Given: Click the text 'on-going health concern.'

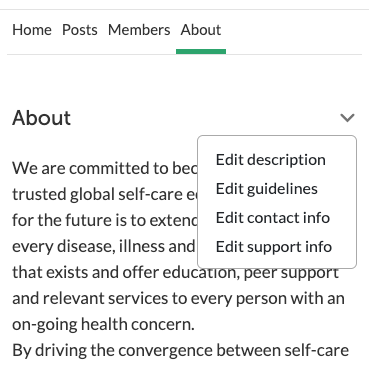Looking at the screenshot, I should click(x=103, y=324).
